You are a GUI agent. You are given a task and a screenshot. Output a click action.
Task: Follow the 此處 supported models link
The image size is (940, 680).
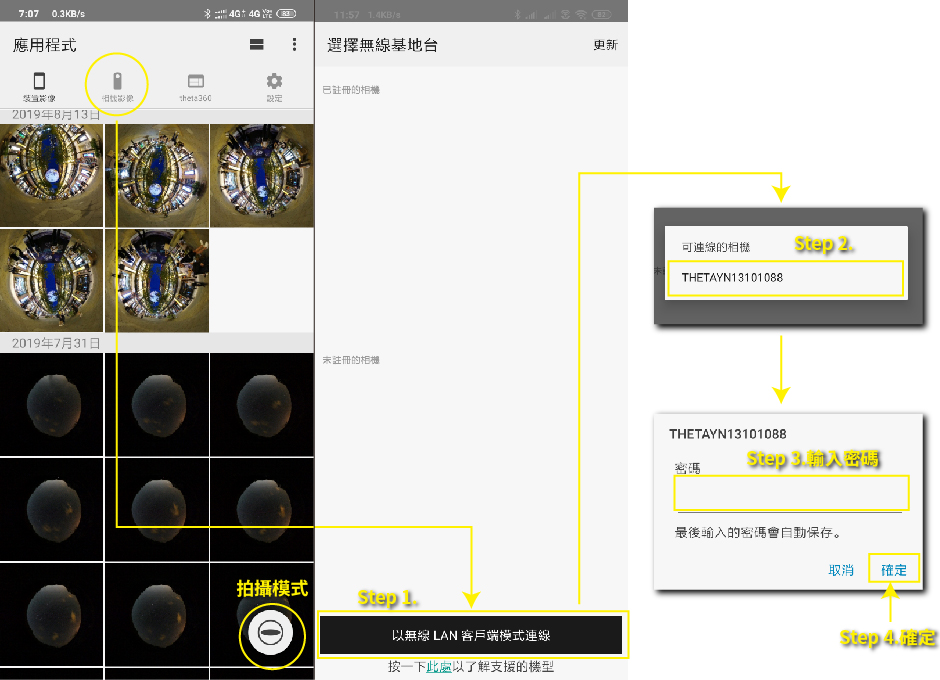coord(438,667)
